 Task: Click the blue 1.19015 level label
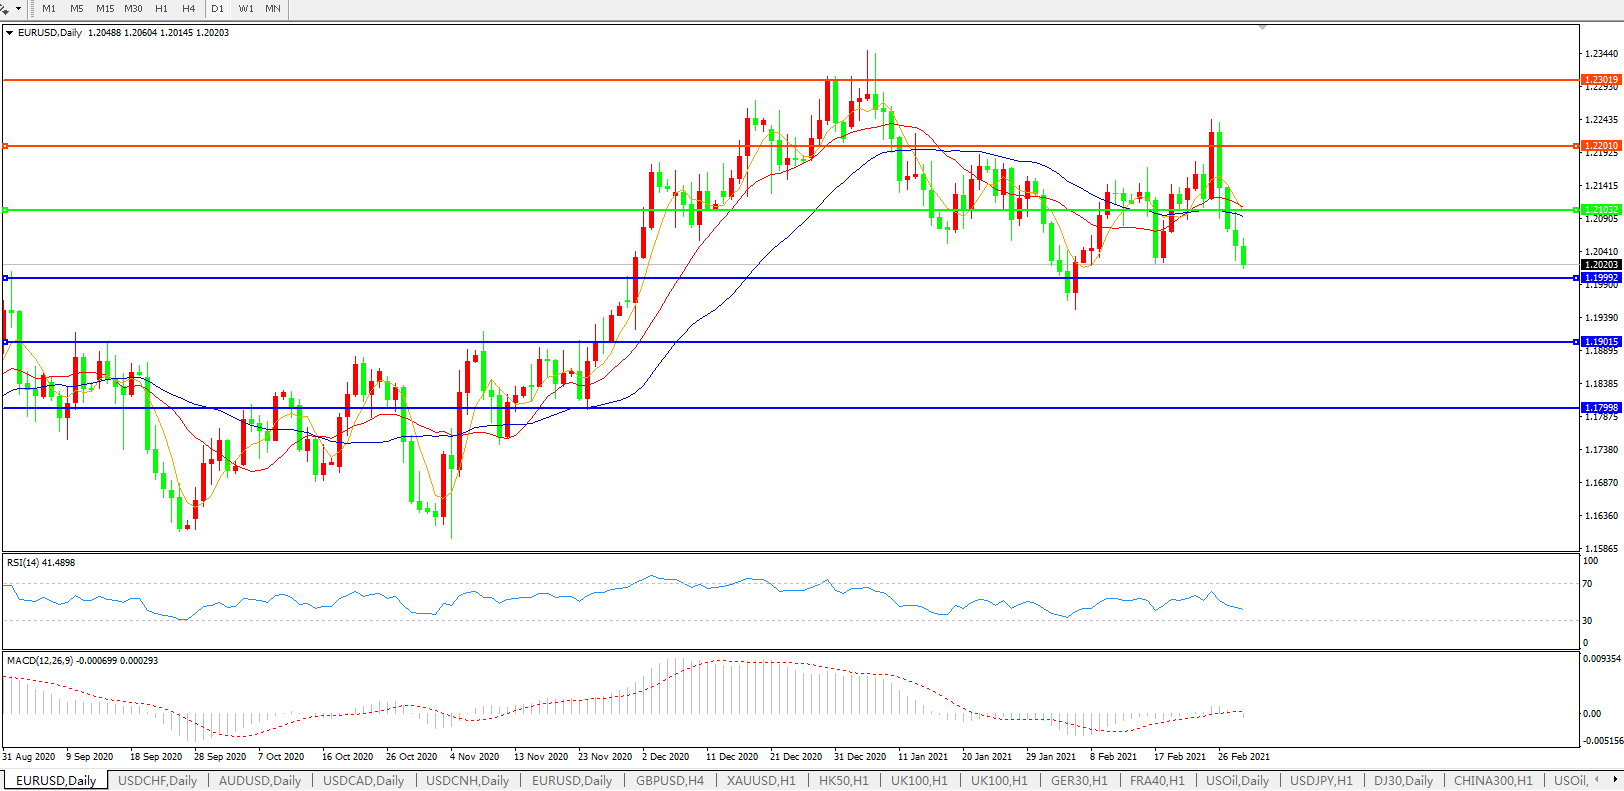pyautogui.click(x=1600, y=342)
